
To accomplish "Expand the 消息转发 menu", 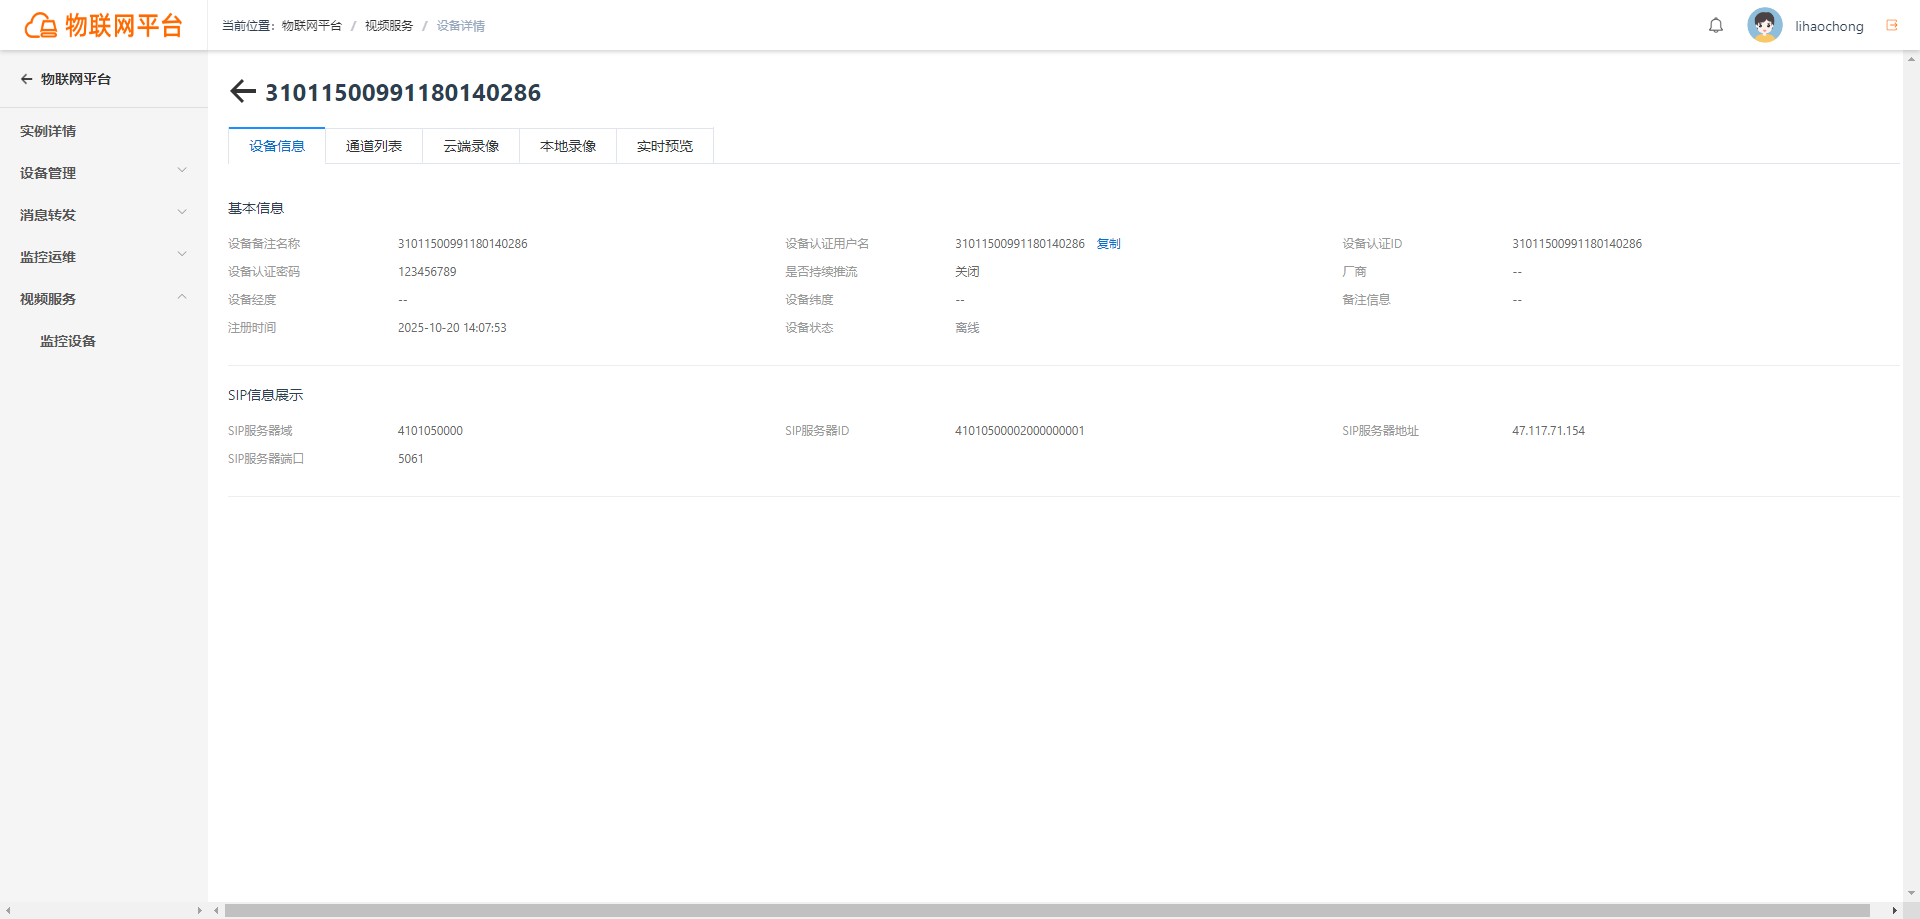I will pyautogui.click(x=104, y=215).
